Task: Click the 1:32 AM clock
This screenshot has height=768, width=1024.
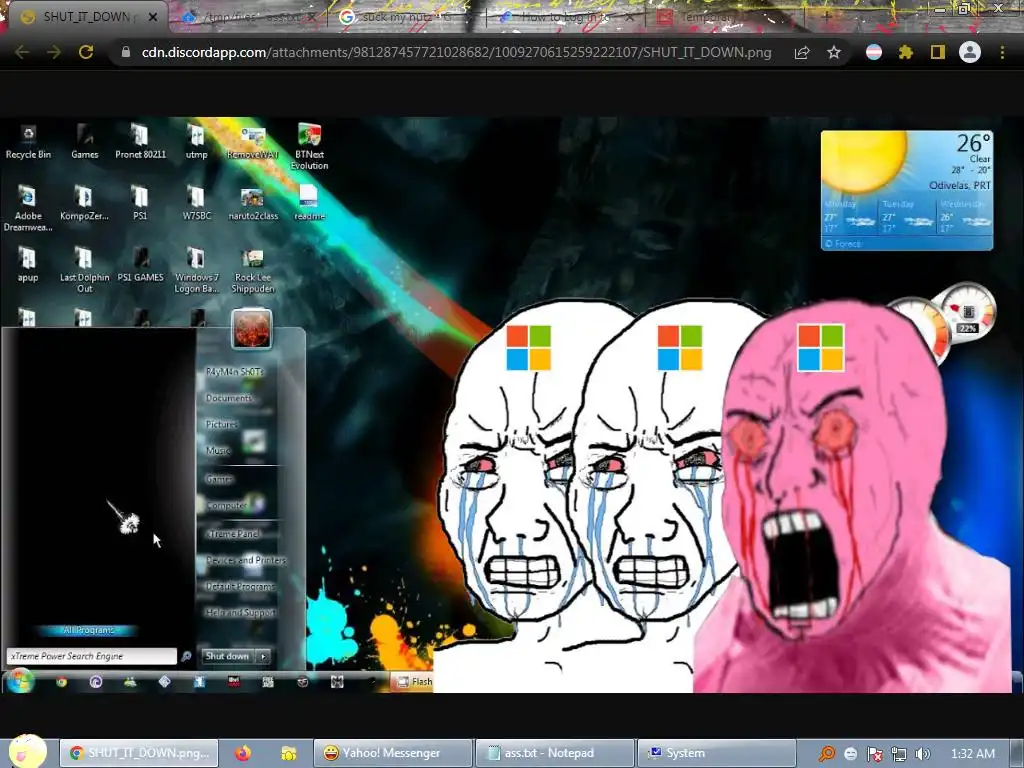Action: pyautogui.click(x=973, y=753)
